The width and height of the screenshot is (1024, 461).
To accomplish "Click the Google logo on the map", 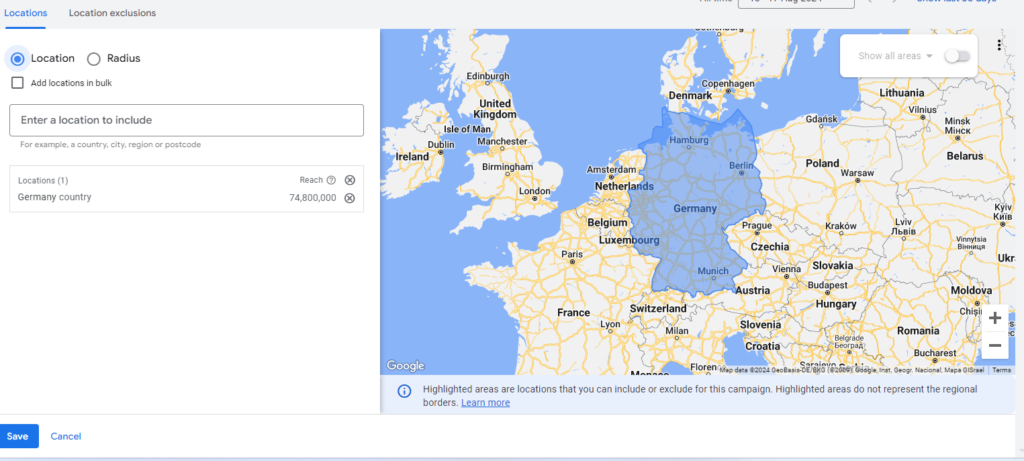I will coord(405,366).
